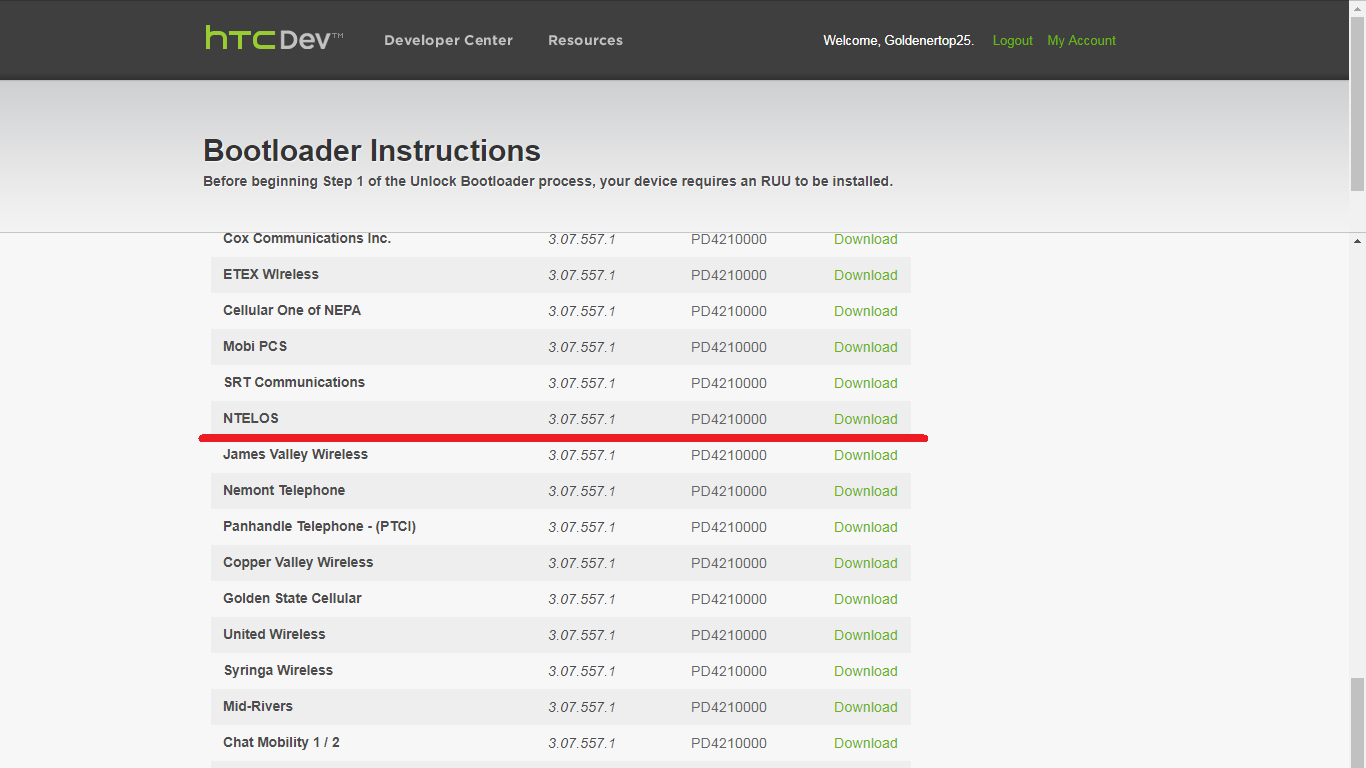Click the Logout link

[1012, 40]
